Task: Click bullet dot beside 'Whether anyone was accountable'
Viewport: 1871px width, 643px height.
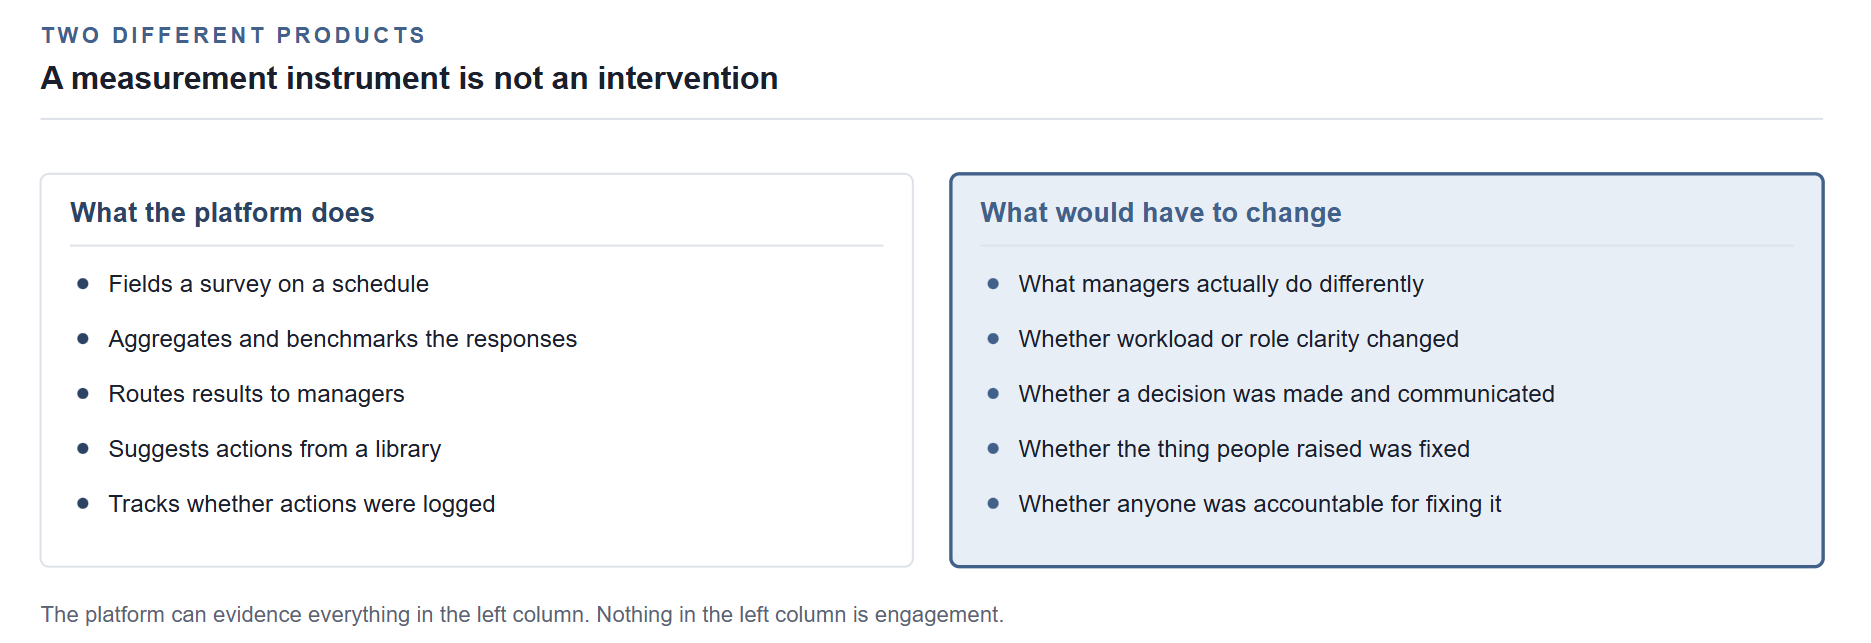Action: [x=993, y=504]
